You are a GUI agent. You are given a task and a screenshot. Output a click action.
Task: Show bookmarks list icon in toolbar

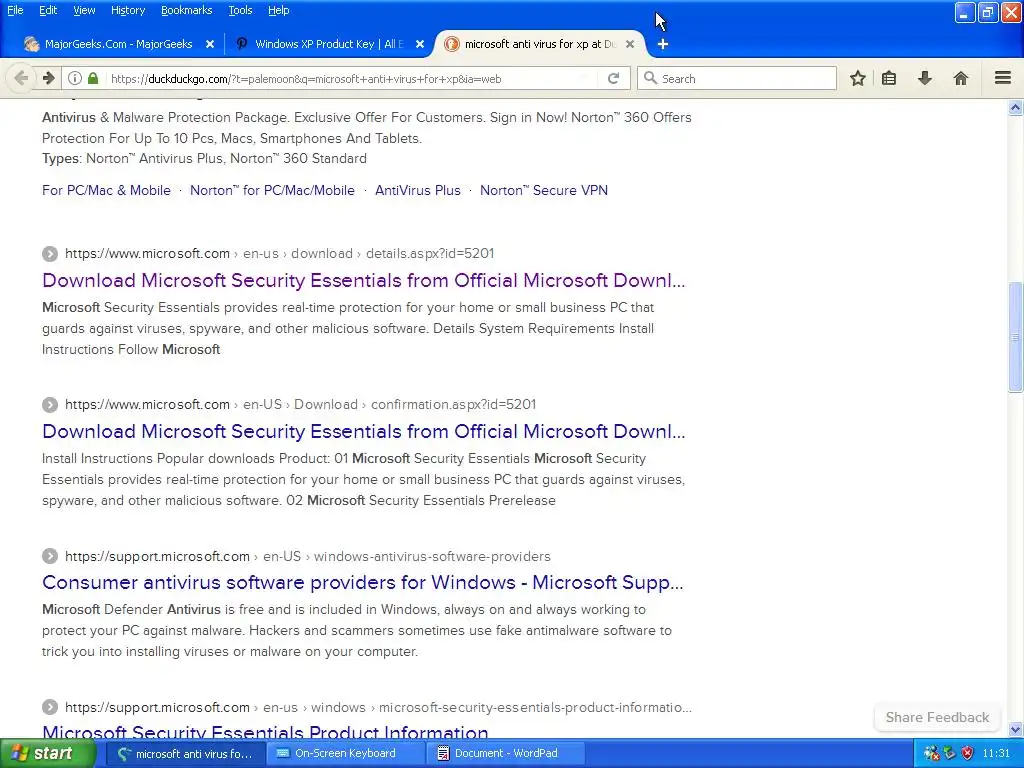pos(889,78)
